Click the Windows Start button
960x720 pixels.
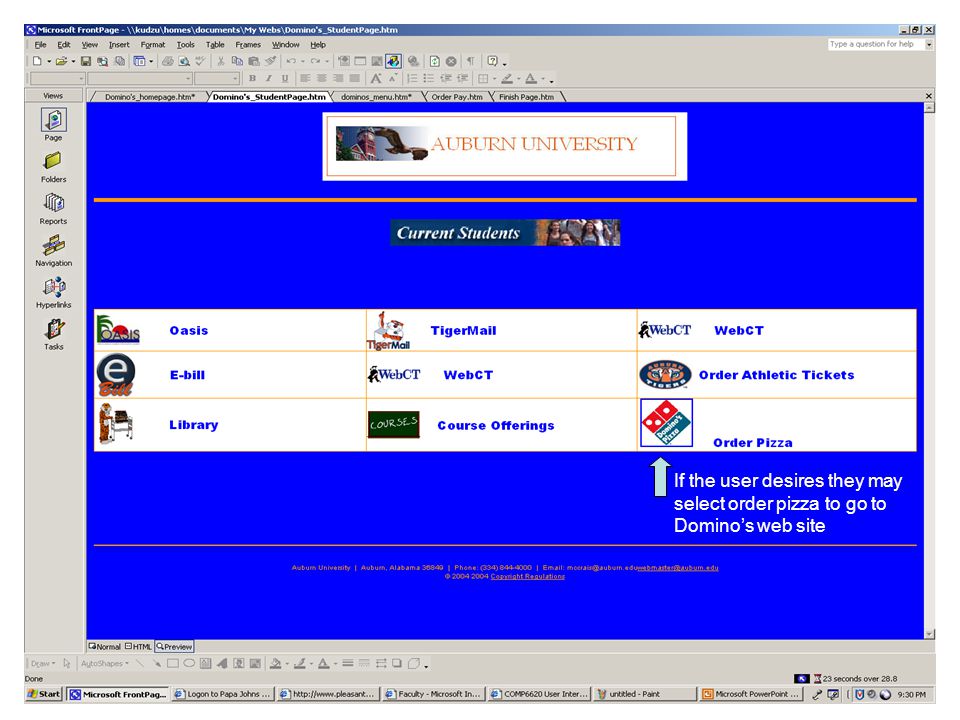44,694
